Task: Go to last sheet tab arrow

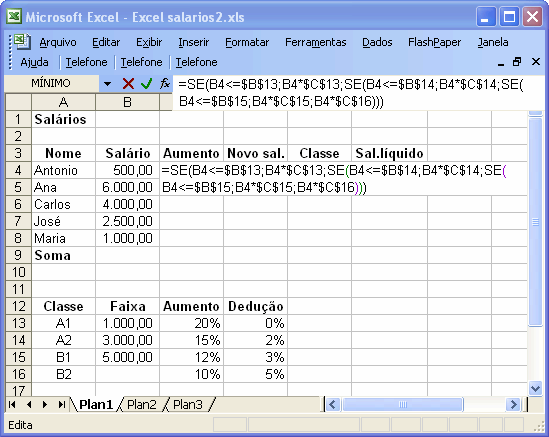Action: 62,404
